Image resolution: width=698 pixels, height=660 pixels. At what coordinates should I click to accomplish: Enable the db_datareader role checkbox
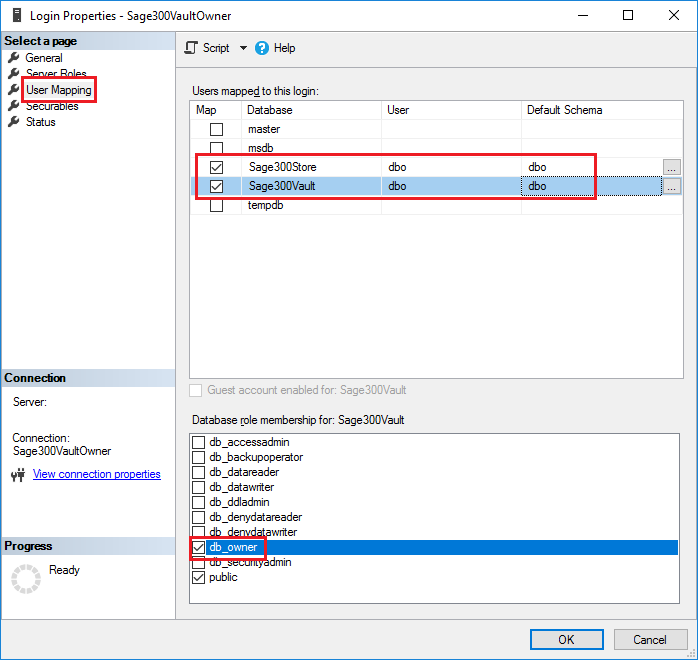[198, 472]
